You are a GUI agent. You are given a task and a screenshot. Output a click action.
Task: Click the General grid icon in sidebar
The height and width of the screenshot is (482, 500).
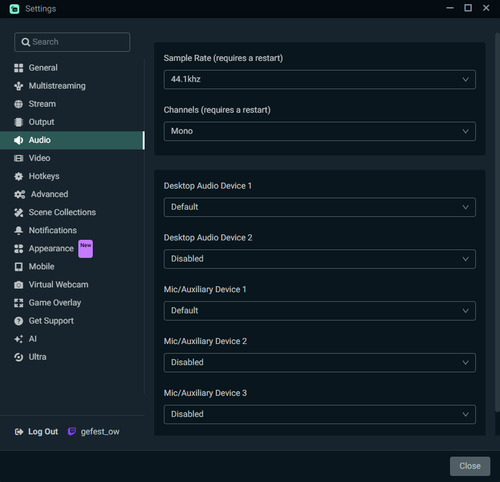point(19,68)
